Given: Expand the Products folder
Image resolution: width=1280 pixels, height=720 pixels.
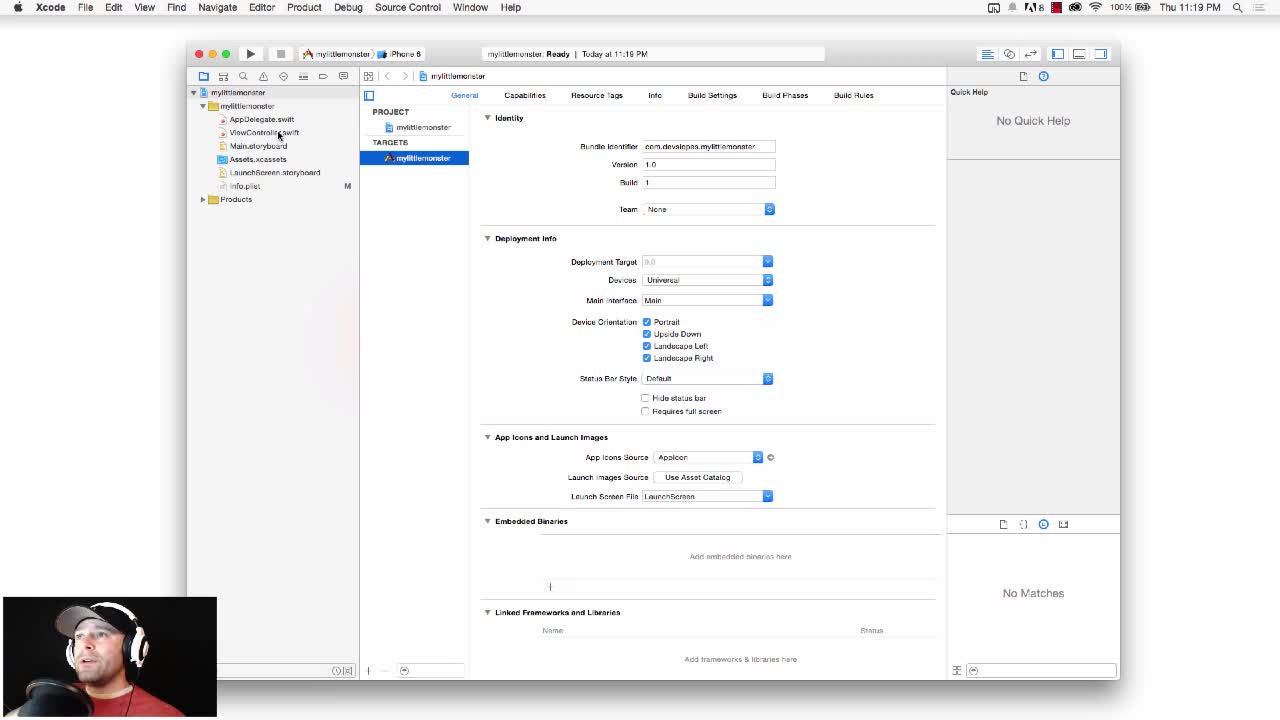Looking at the screenshot, I should point(203,199).
